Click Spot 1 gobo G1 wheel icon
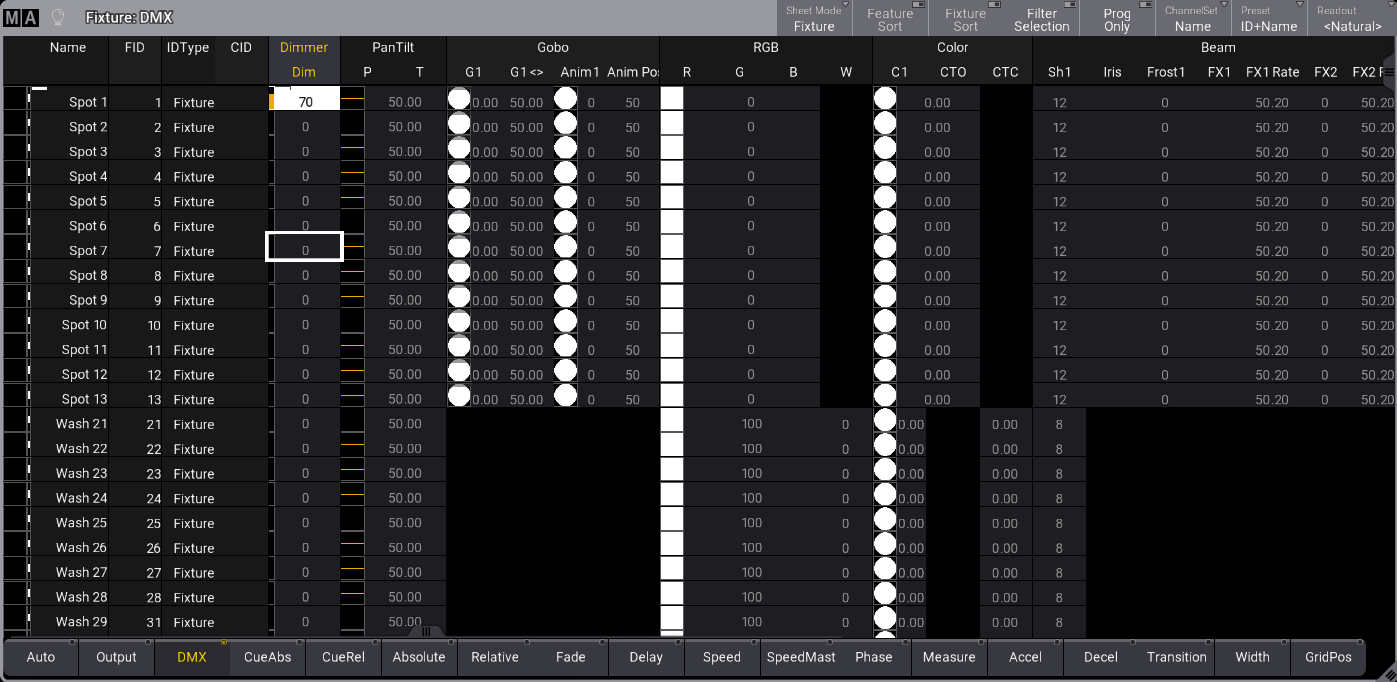 459,99
